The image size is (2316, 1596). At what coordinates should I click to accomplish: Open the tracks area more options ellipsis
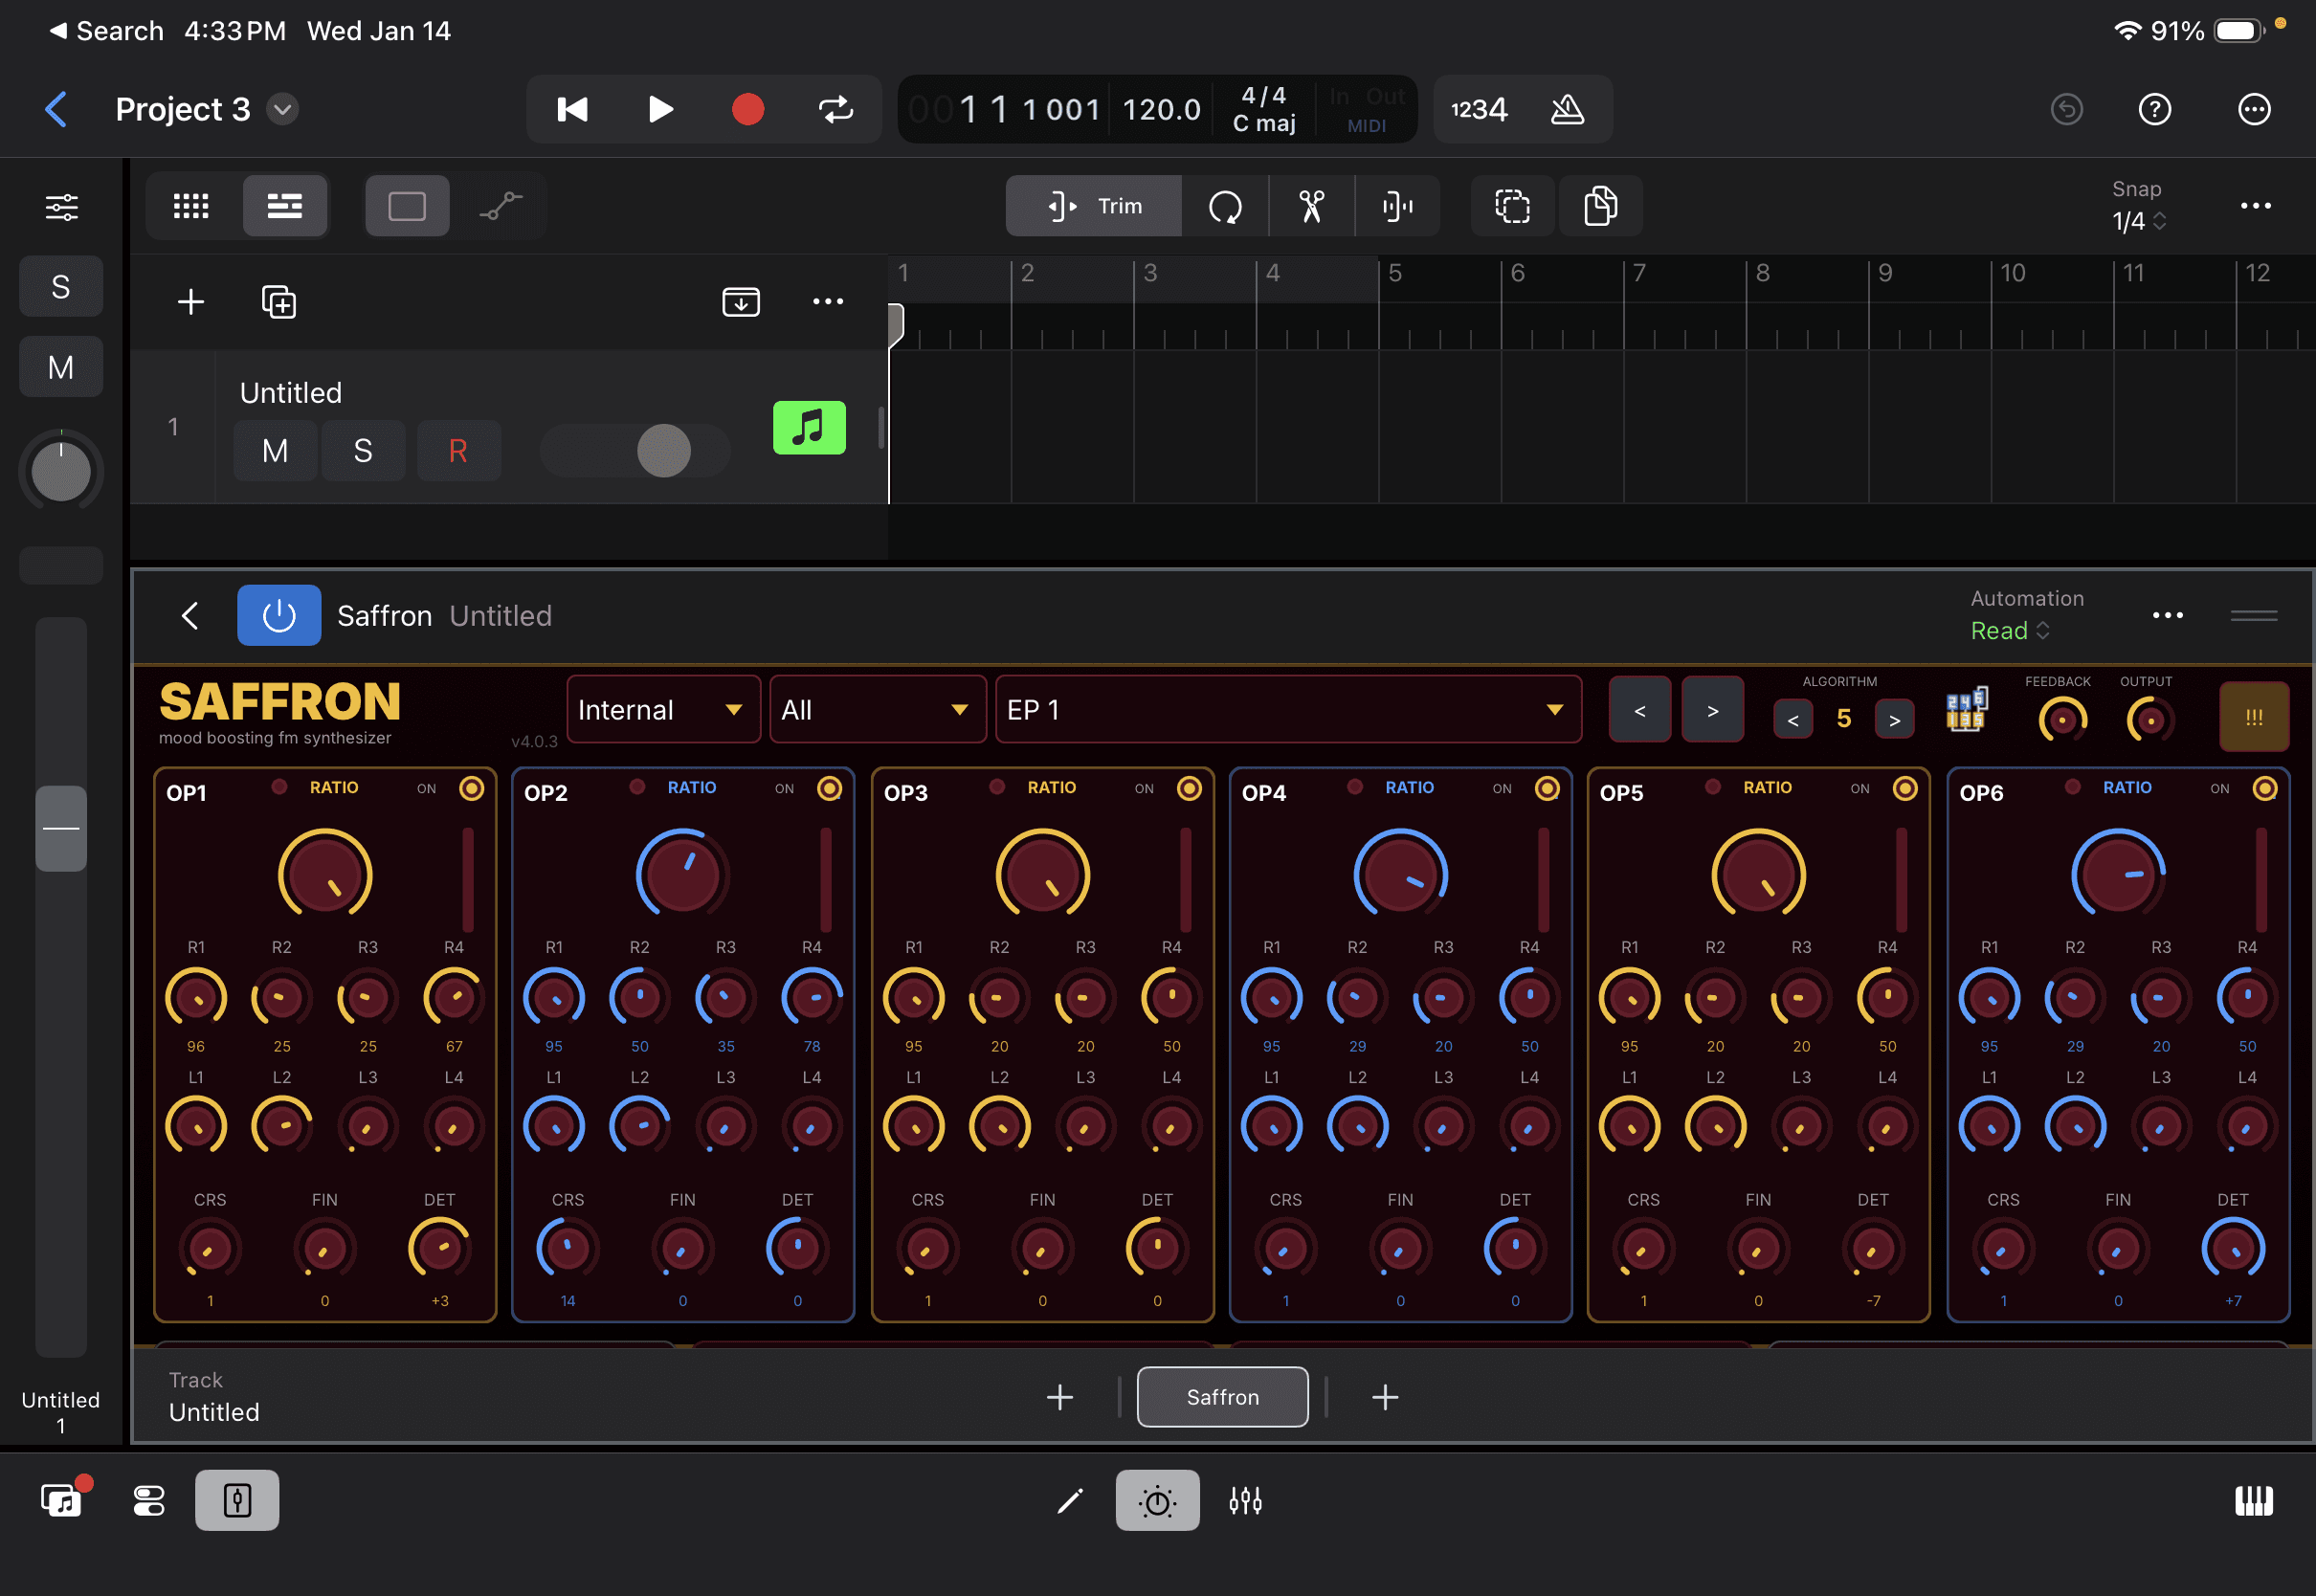click(2255, 206)
